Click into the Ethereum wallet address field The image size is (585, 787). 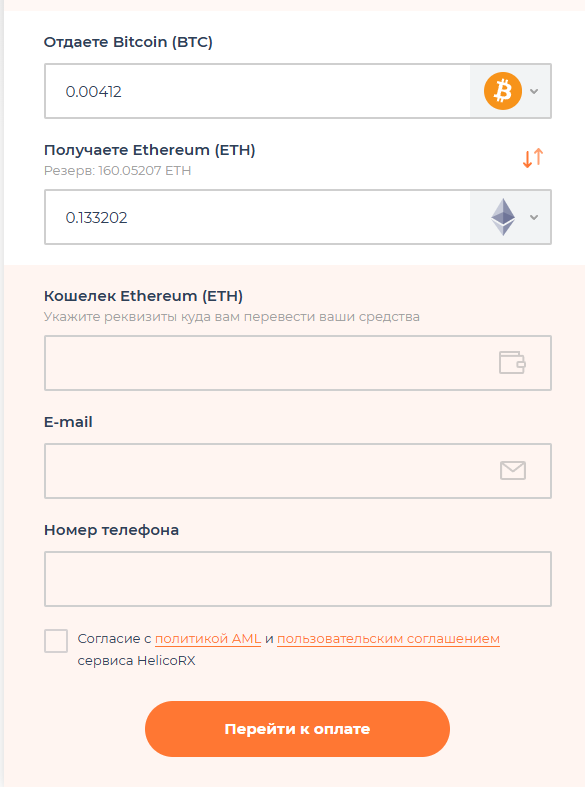[298, 363]
